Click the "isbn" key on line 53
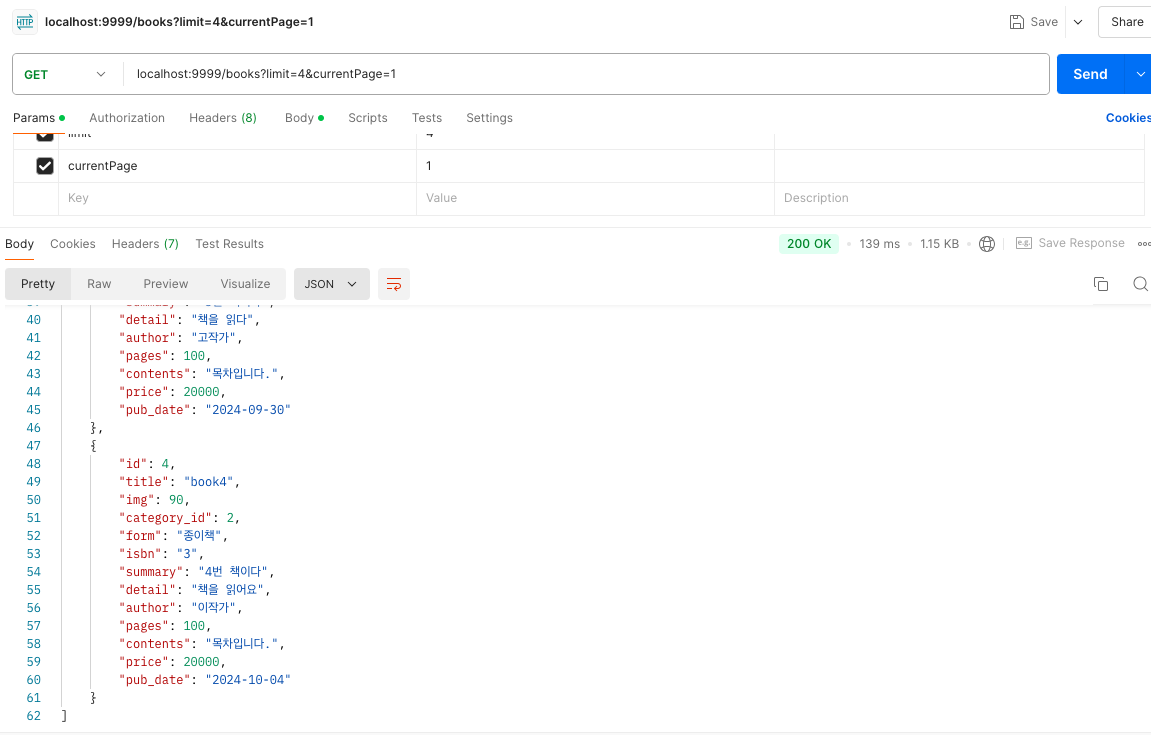The image size is (1151, 735). 140,554
